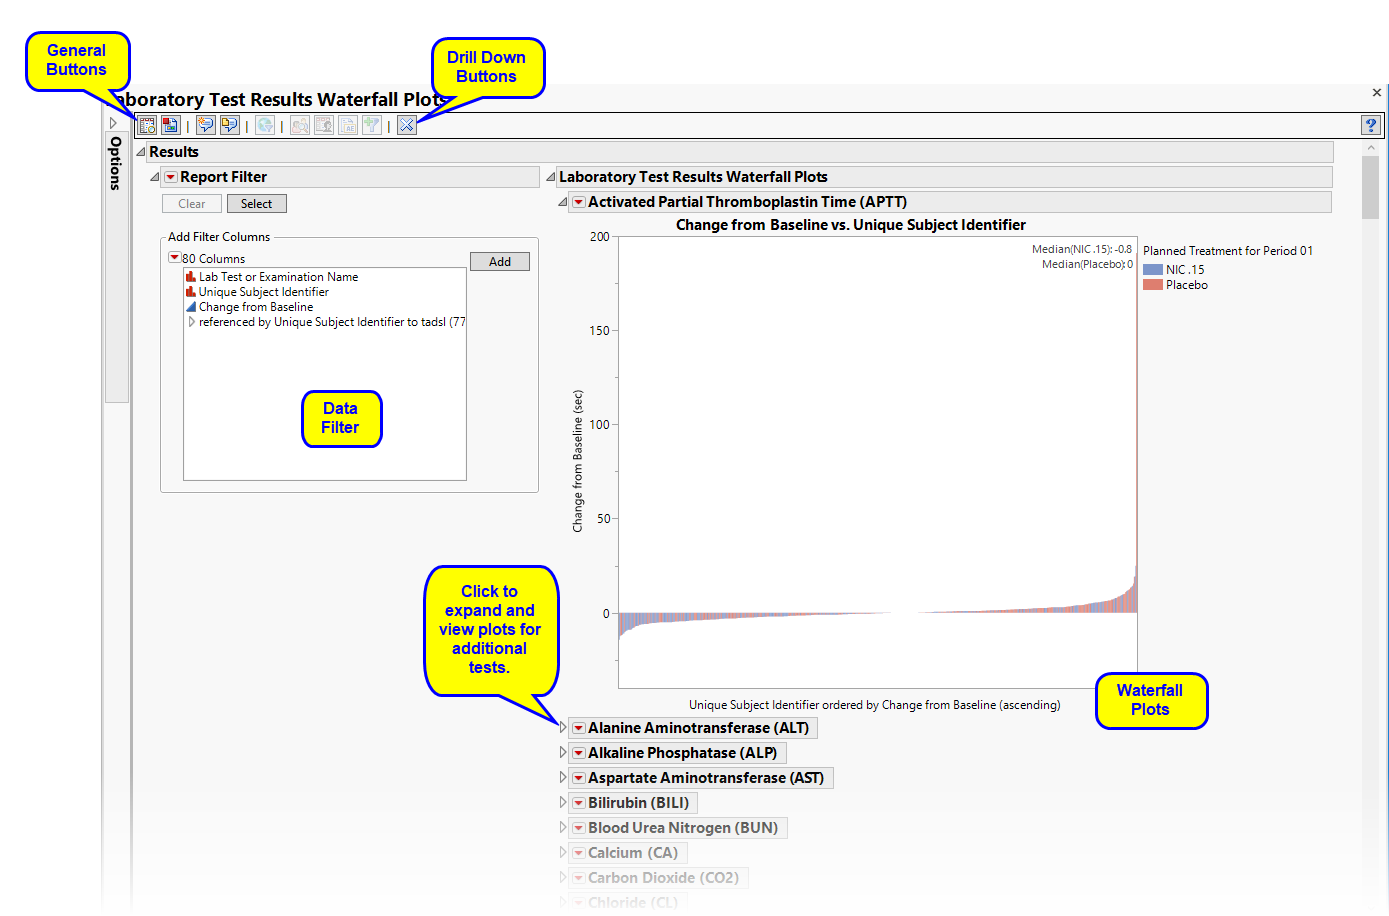Screen dimensions: 1389x916
Task: Click the NIC .15 blue legend swatch
Action: (x=1153, y=270)
